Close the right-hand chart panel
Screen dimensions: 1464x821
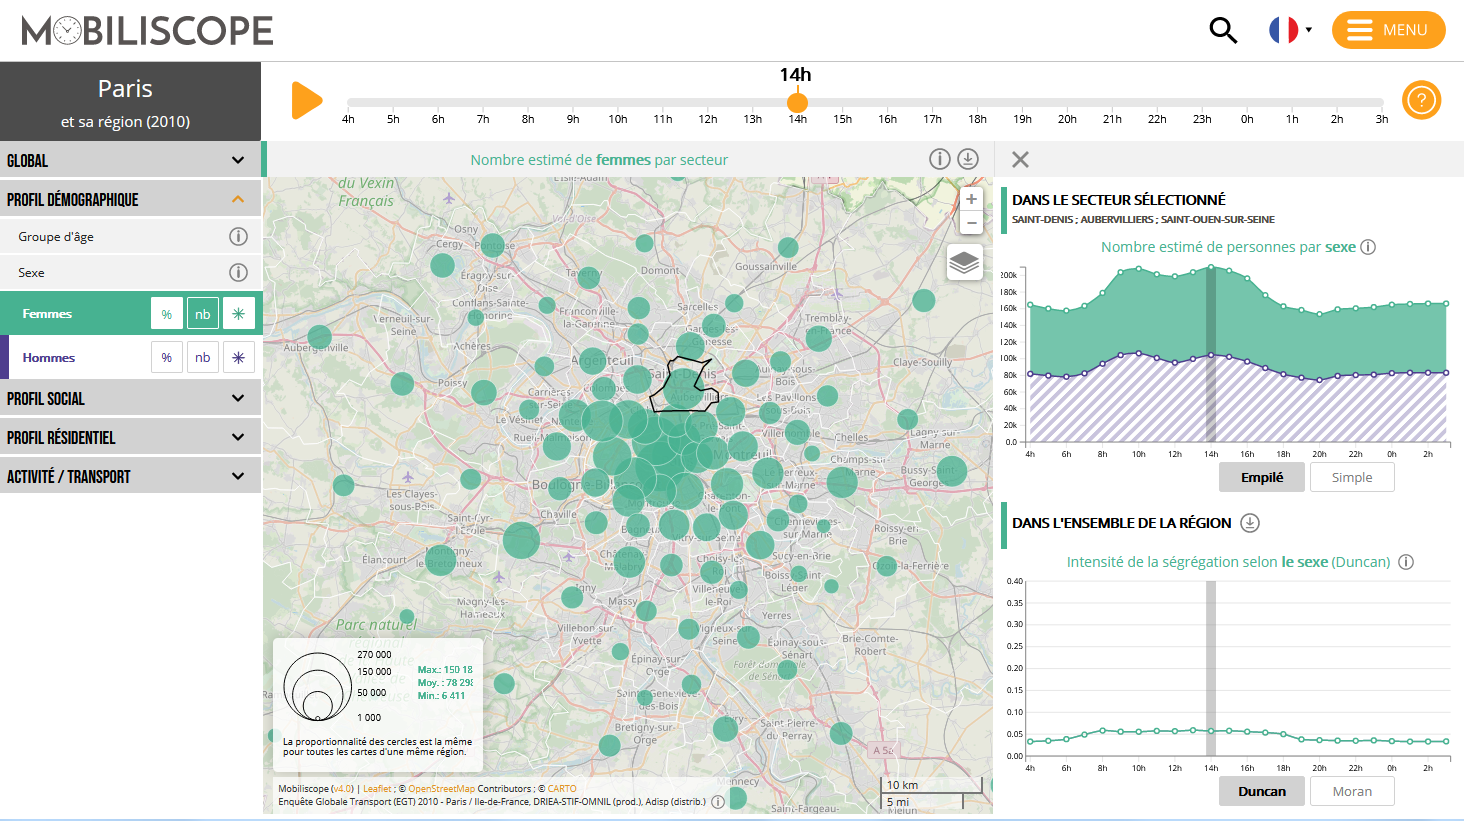[1020, 159]
